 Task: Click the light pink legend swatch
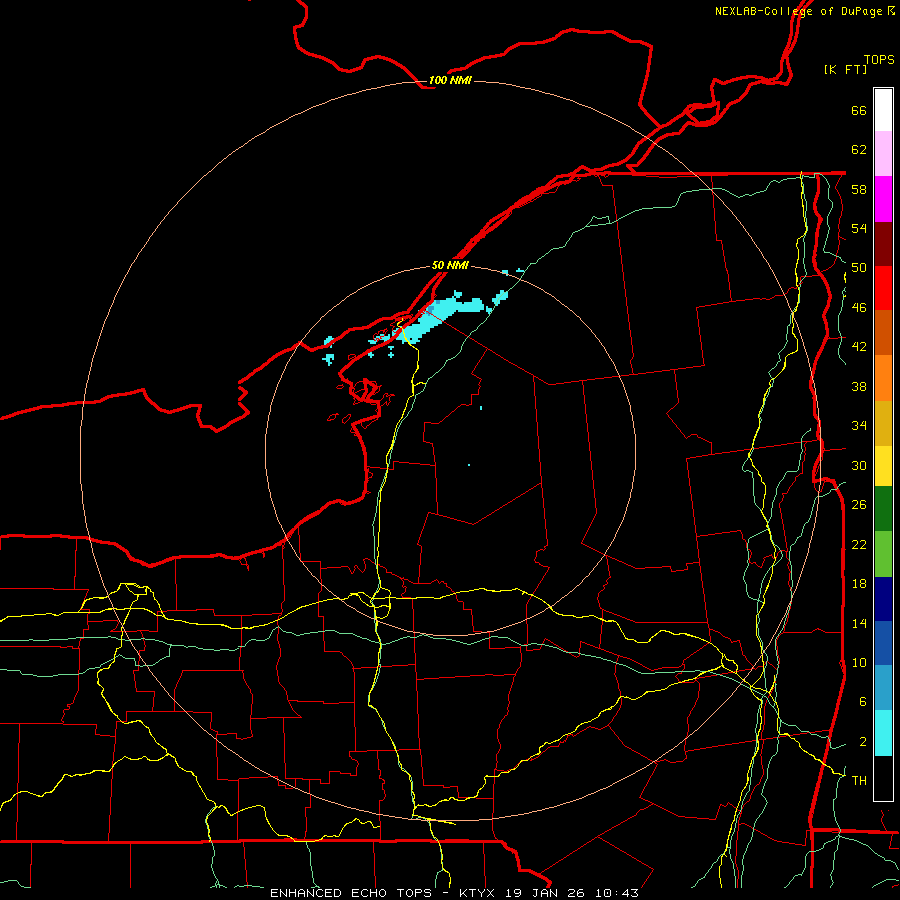(883, 153)
